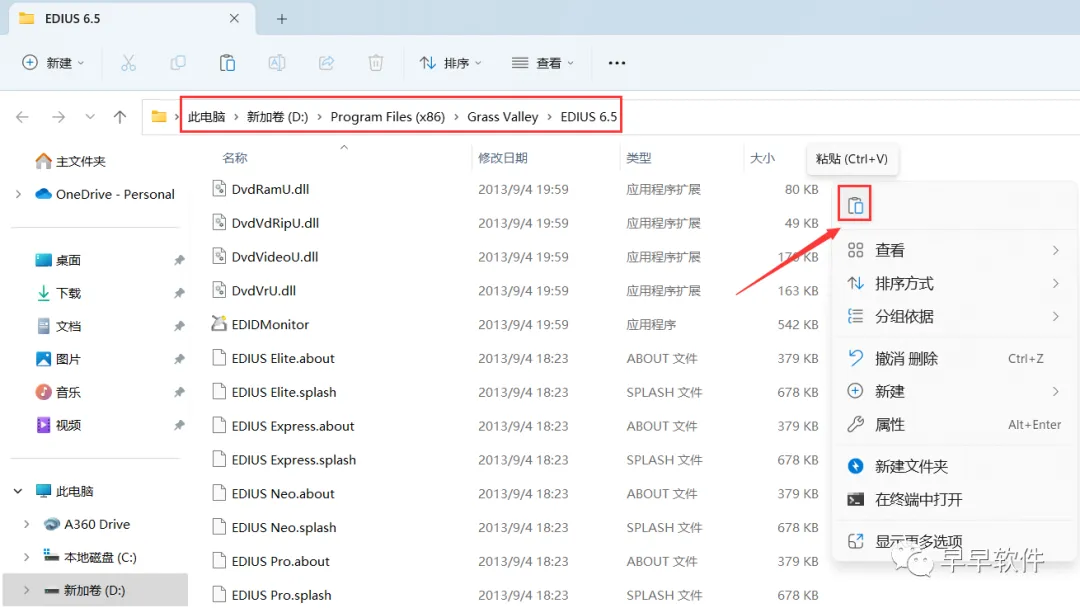This screenshot has height=608, width=1080.
Task: Expand the 新加卷 (D:) tree node
Action: [26, 590]
